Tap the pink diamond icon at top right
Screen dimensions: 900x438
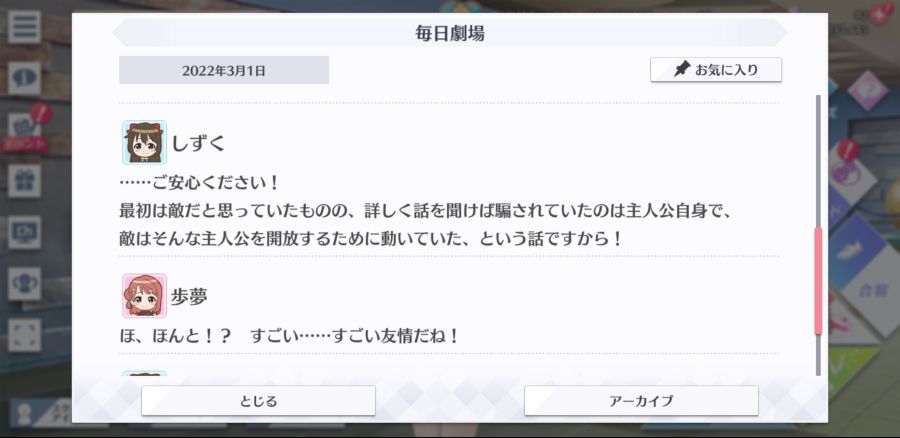[867, 91]
